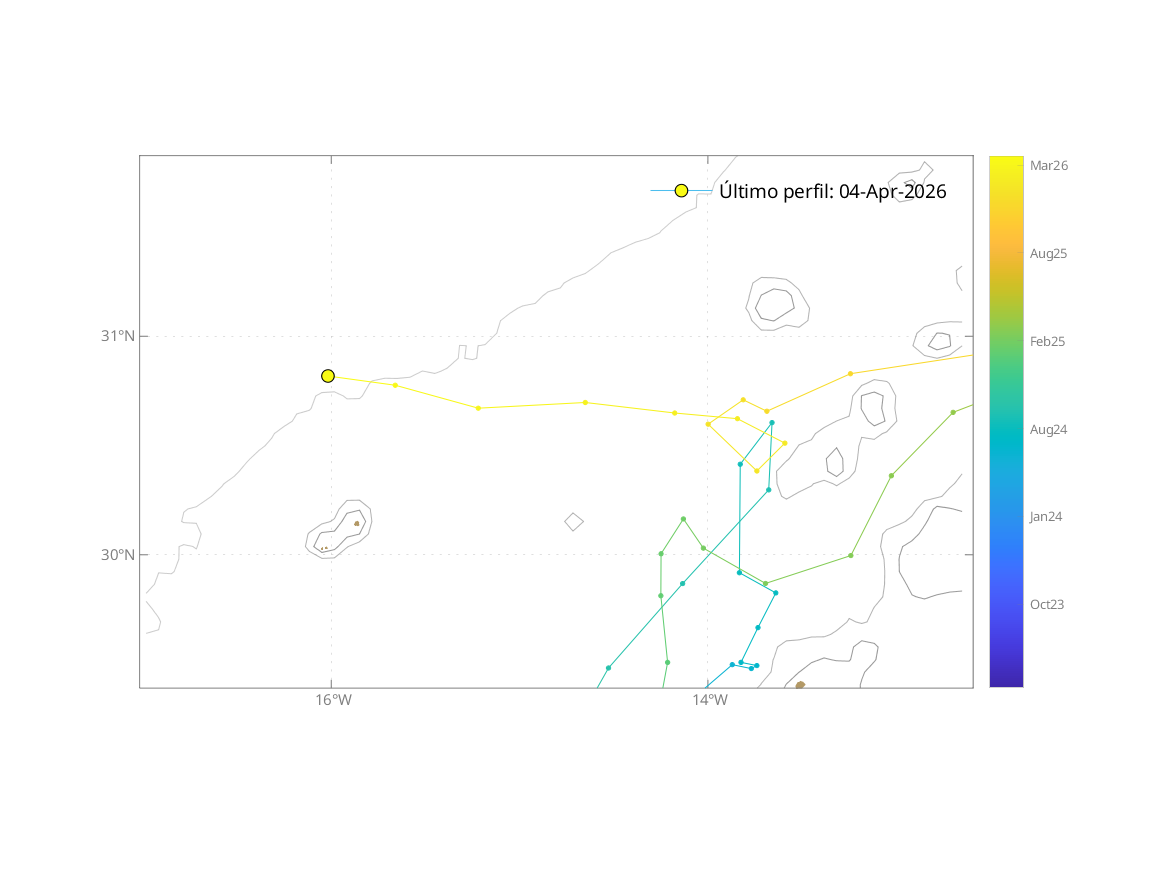Click the Aug25 colorbar label
The height and width of the screenshot is (875, 1167).
pyautogui.click(x=1048, y=254)
